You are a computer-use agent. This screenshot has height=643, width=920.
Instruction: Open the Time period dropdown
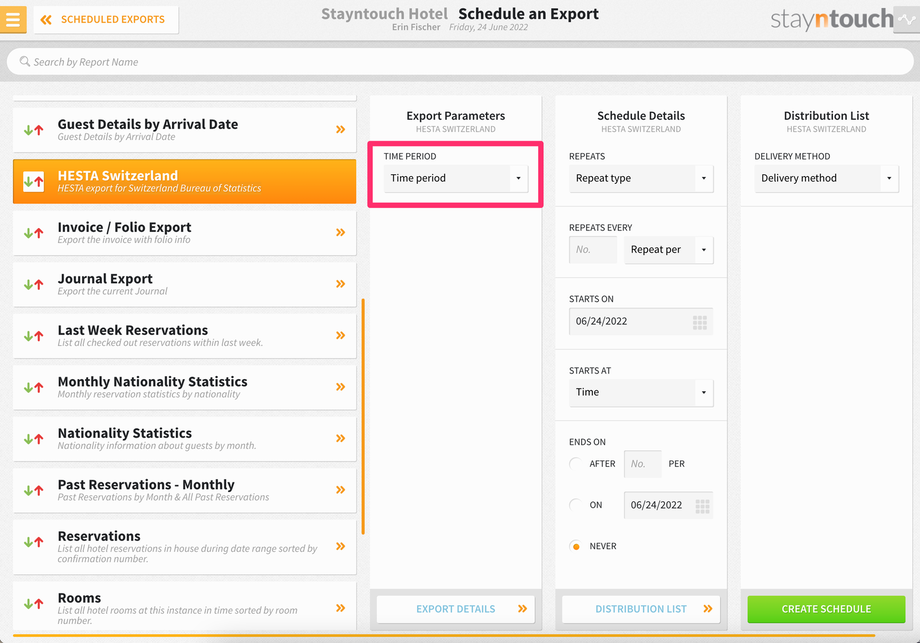[x=456, y=178]
